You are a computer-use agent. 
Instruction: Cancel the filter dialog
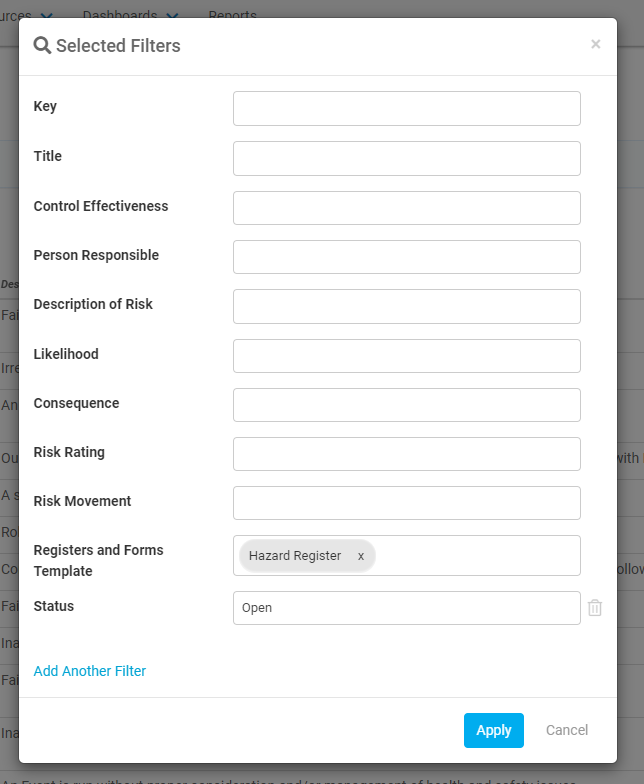[566, 730]
